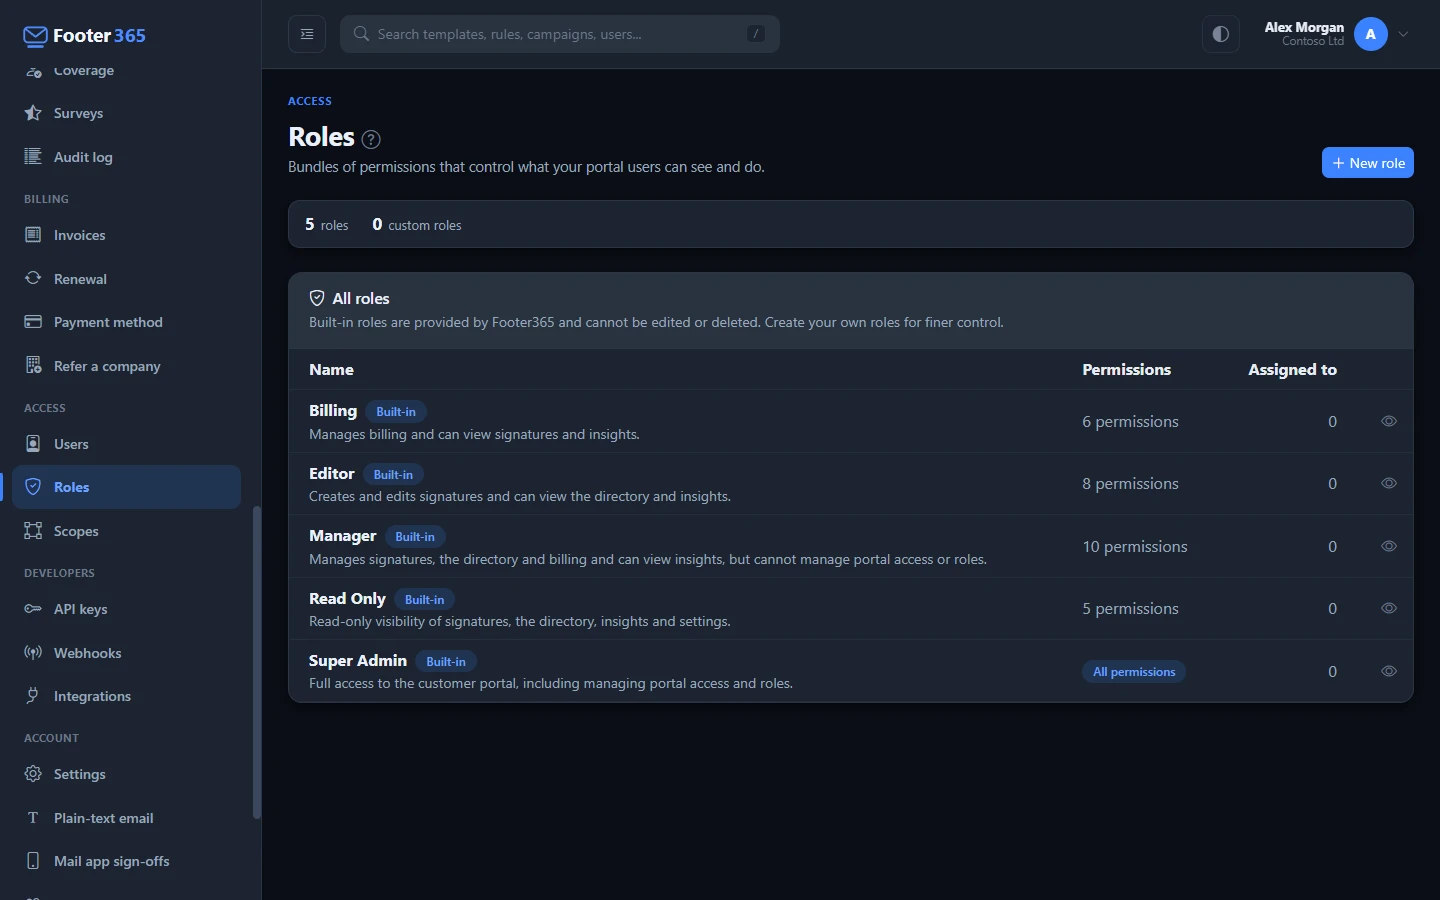This screenshot has height=900, width=1440.
Task: Open the Users icon in sidebar
Action: click(x=33, y=443)
